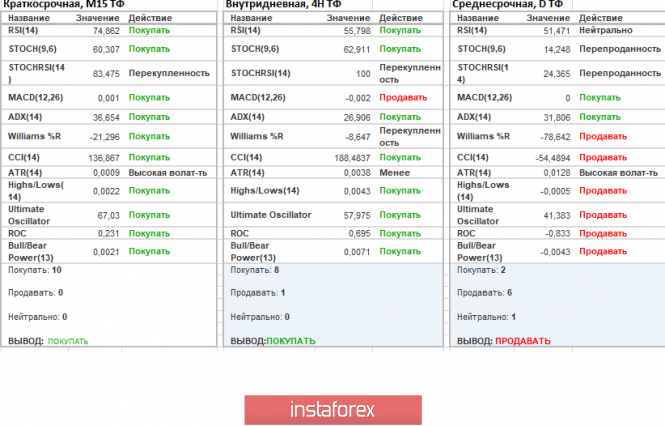The height and width of the screenshot is (426, 665).
Task: Select daily Williams %R Продавать cell
Action: point(603,136)
